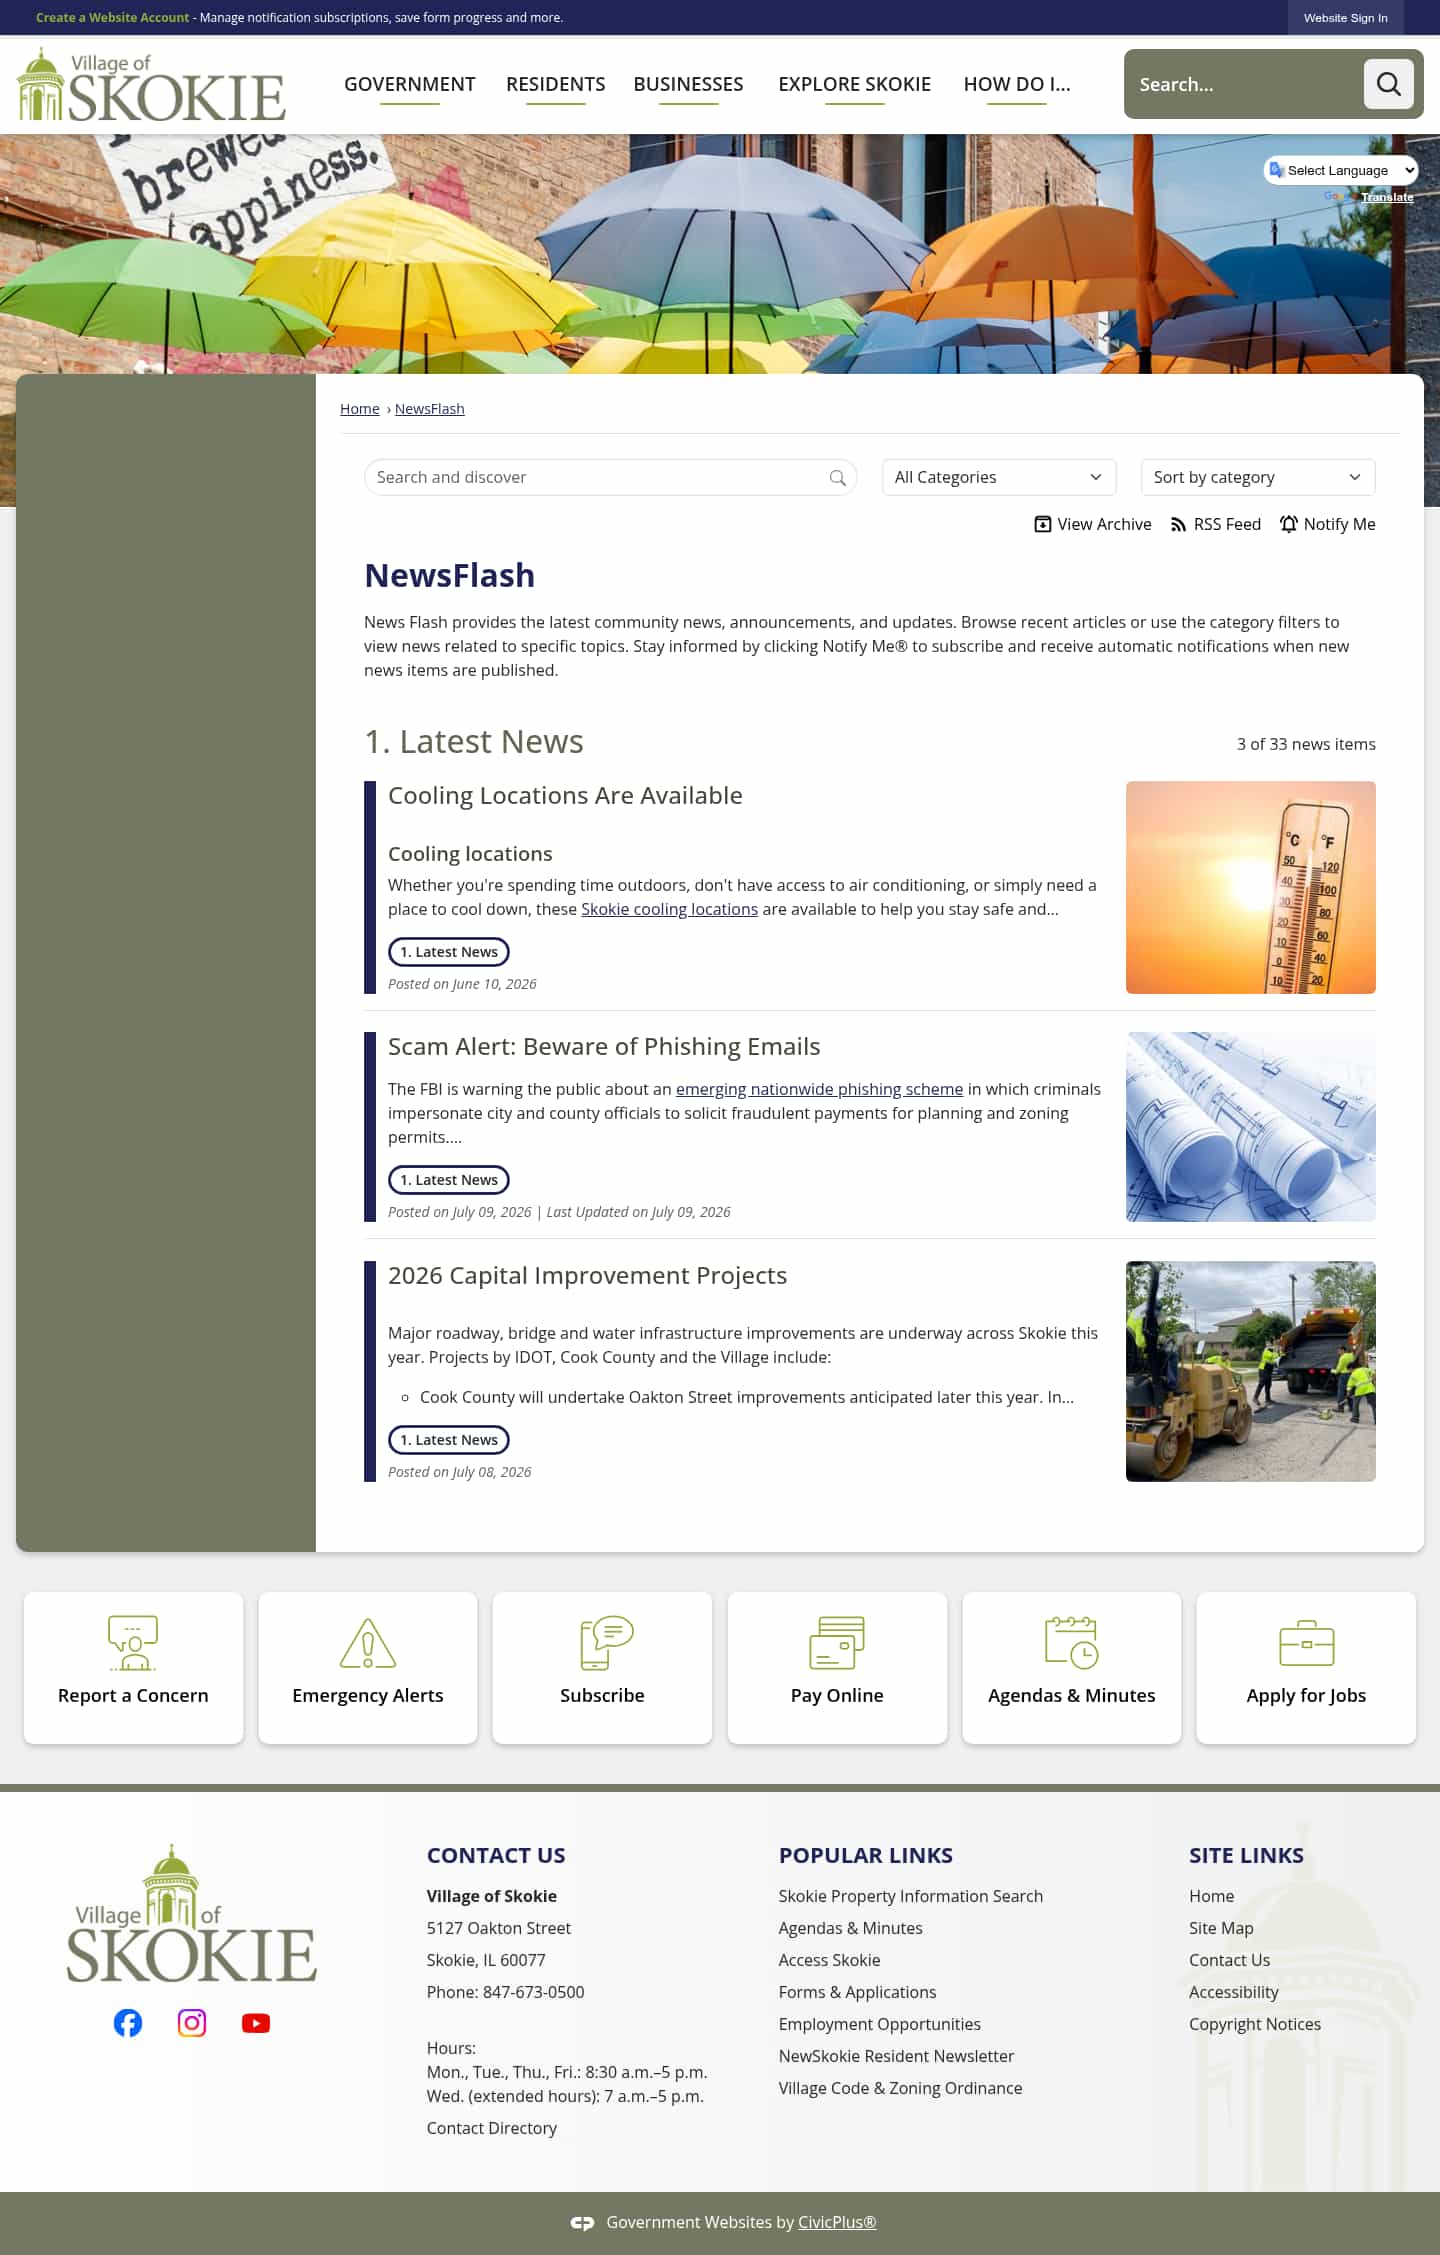Click the NewsFlash breadcrumb link
The image size is (1440, 2255).
pos(430,409)
